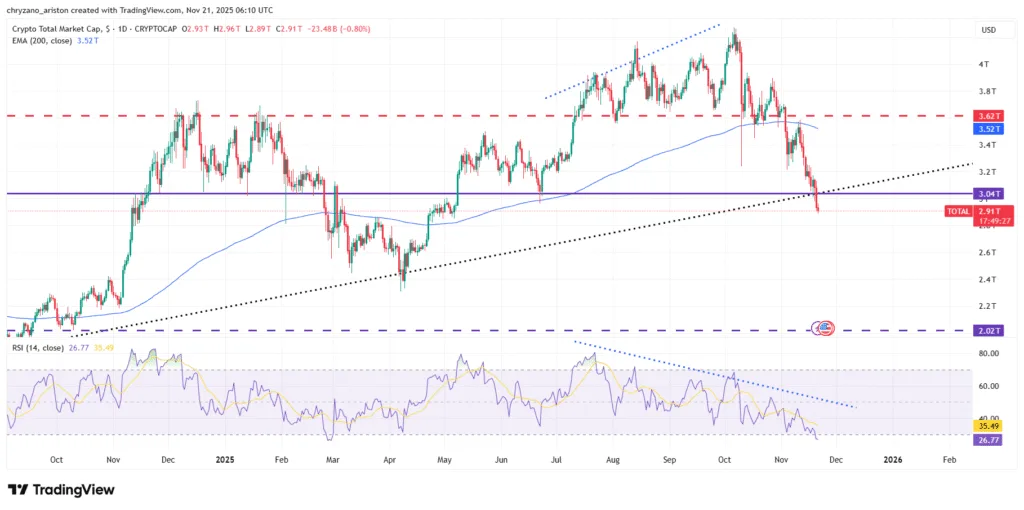Click the blue 3.52T EMA price label

pos(987,129)
